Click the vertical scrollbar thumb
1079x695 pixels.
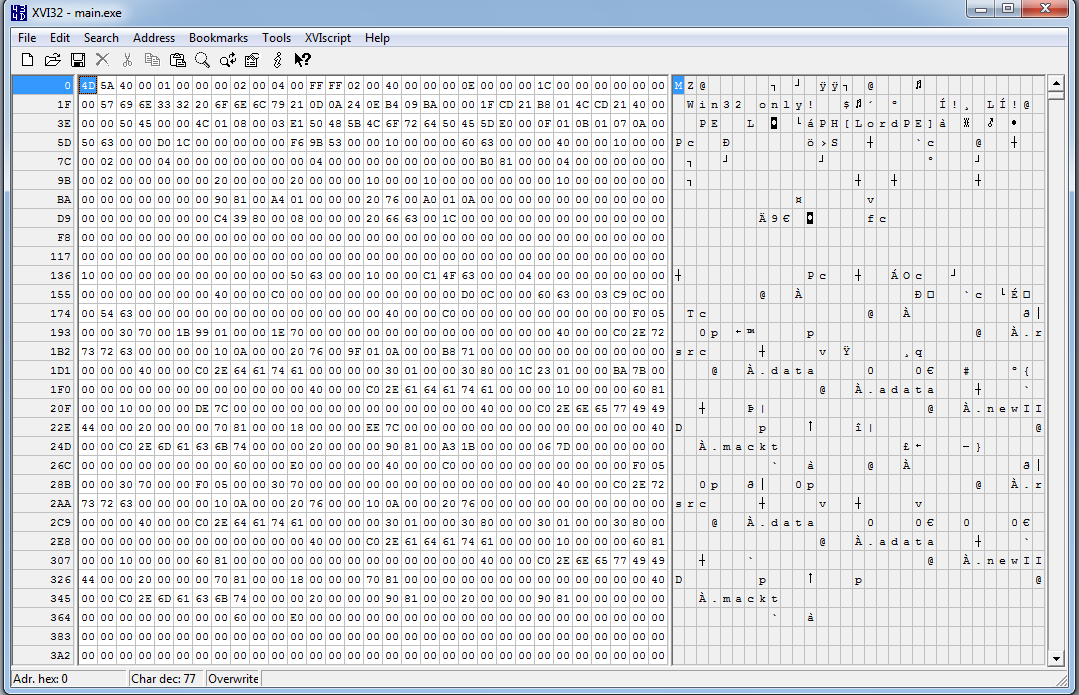point(1056,95)
